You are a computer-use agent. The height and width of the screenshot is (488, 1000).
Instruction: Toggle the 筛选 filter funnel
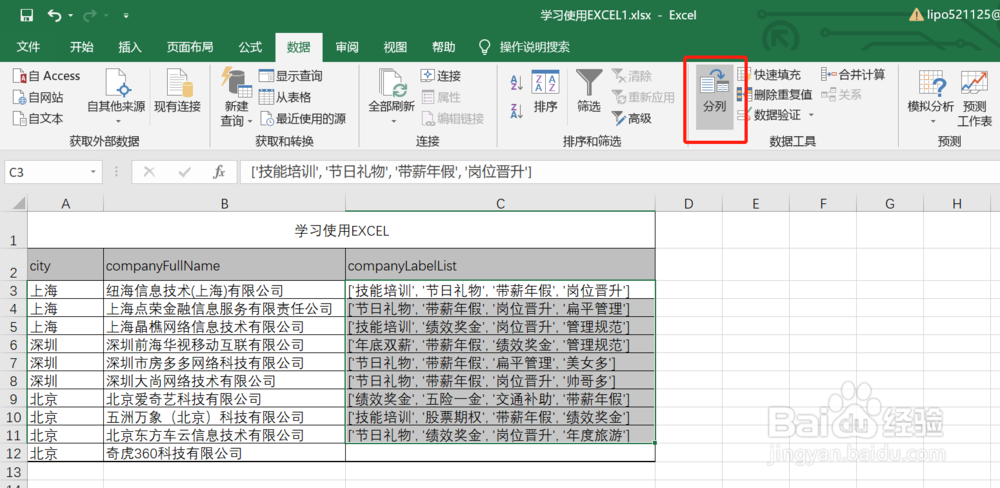click(589, 91)
